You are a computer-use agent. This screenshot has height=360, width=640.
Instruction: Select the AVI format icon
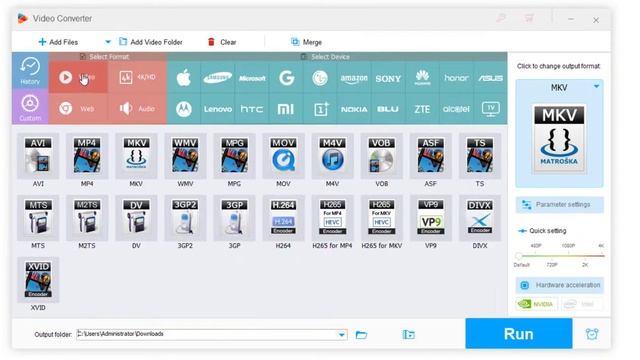pos(38,156)
